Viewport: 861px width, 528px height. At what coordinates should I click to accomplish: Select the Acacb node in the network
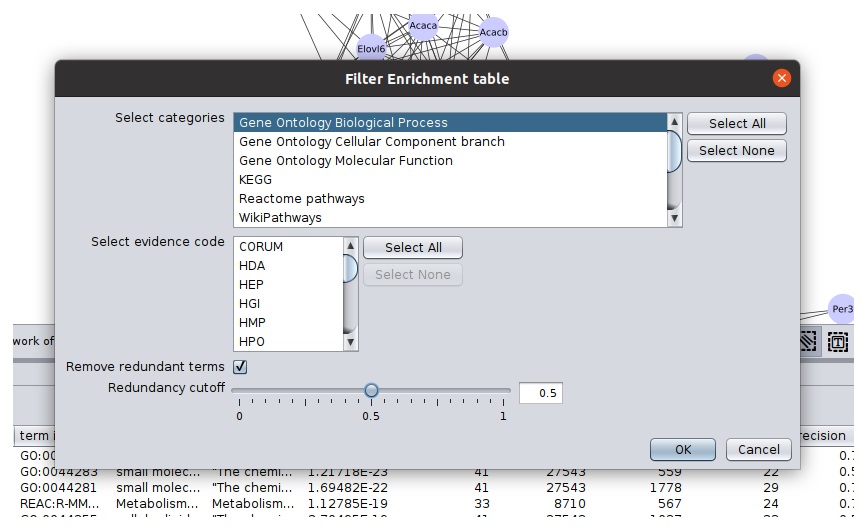[x=494, y=32]
